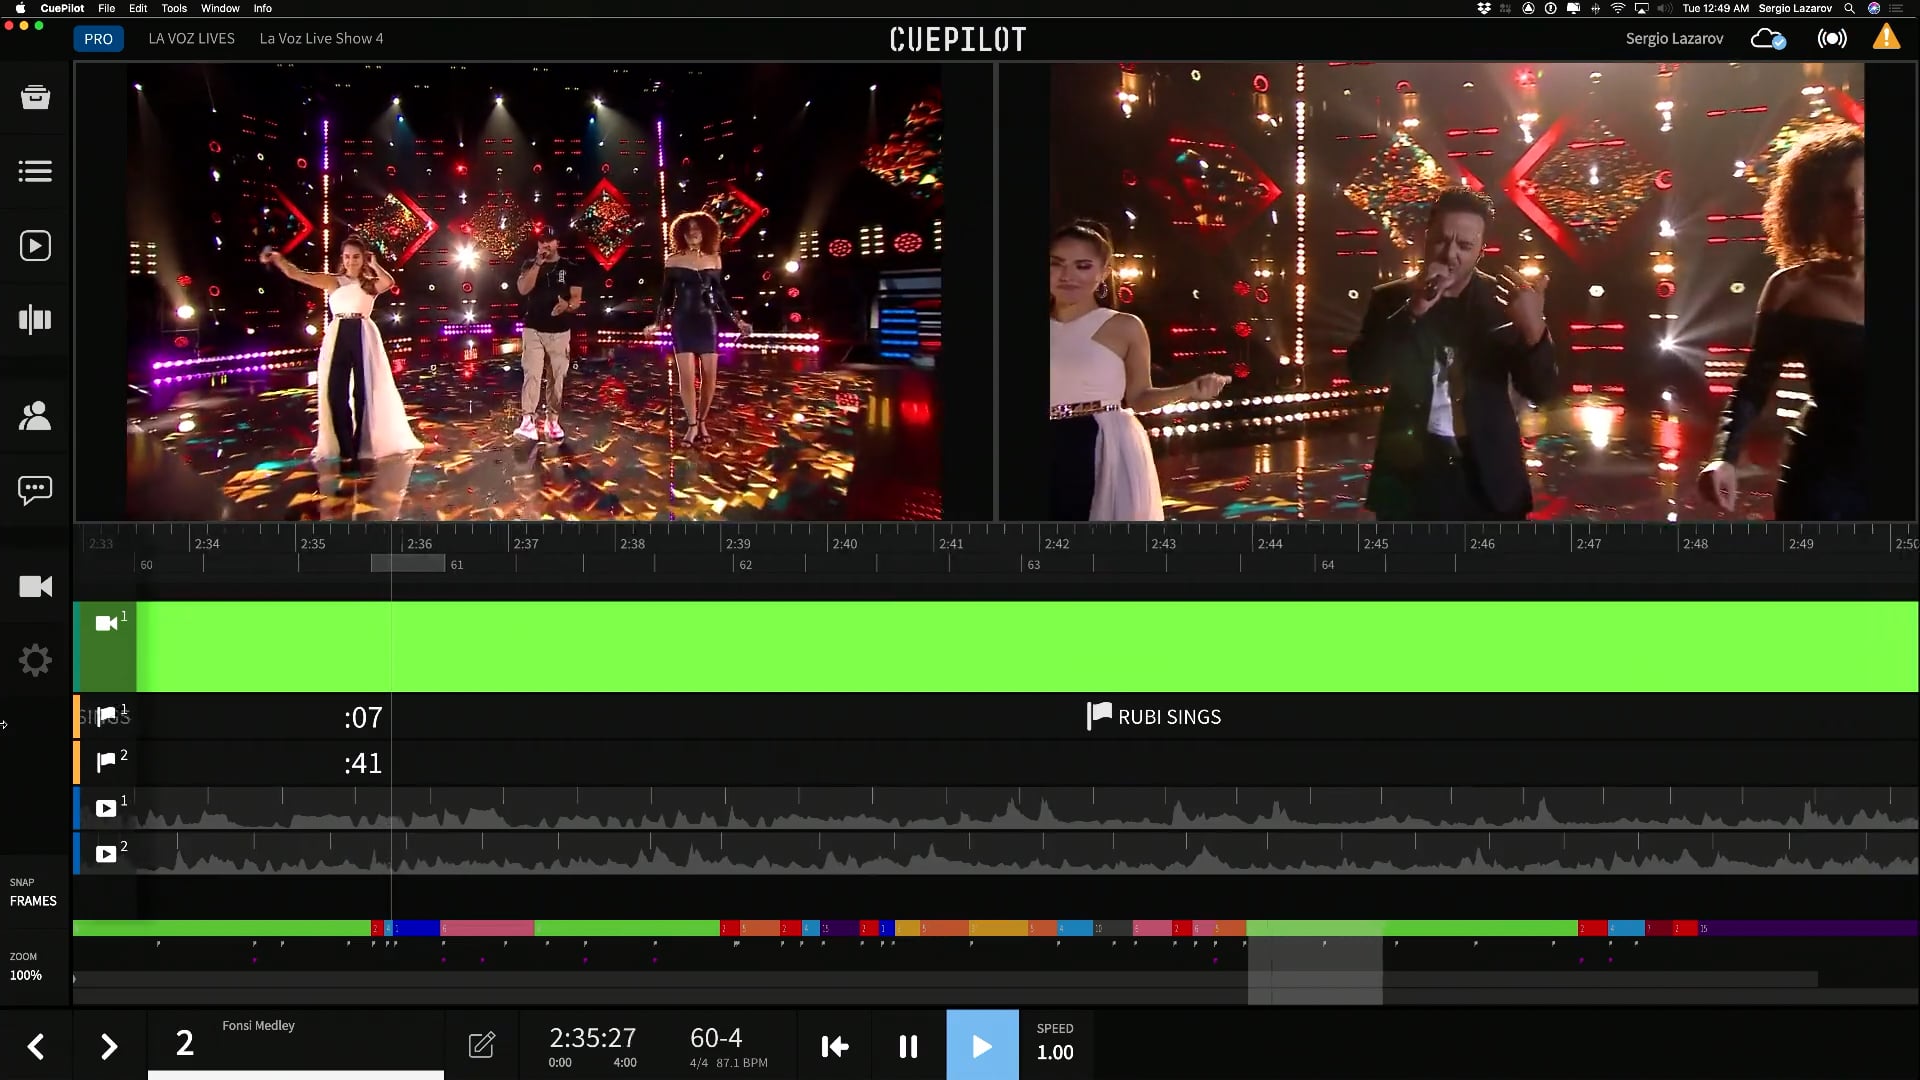Open the Wi-Fi menu bar icon
This screenshot has width=1920, height=1080.
coord(1618,8)
